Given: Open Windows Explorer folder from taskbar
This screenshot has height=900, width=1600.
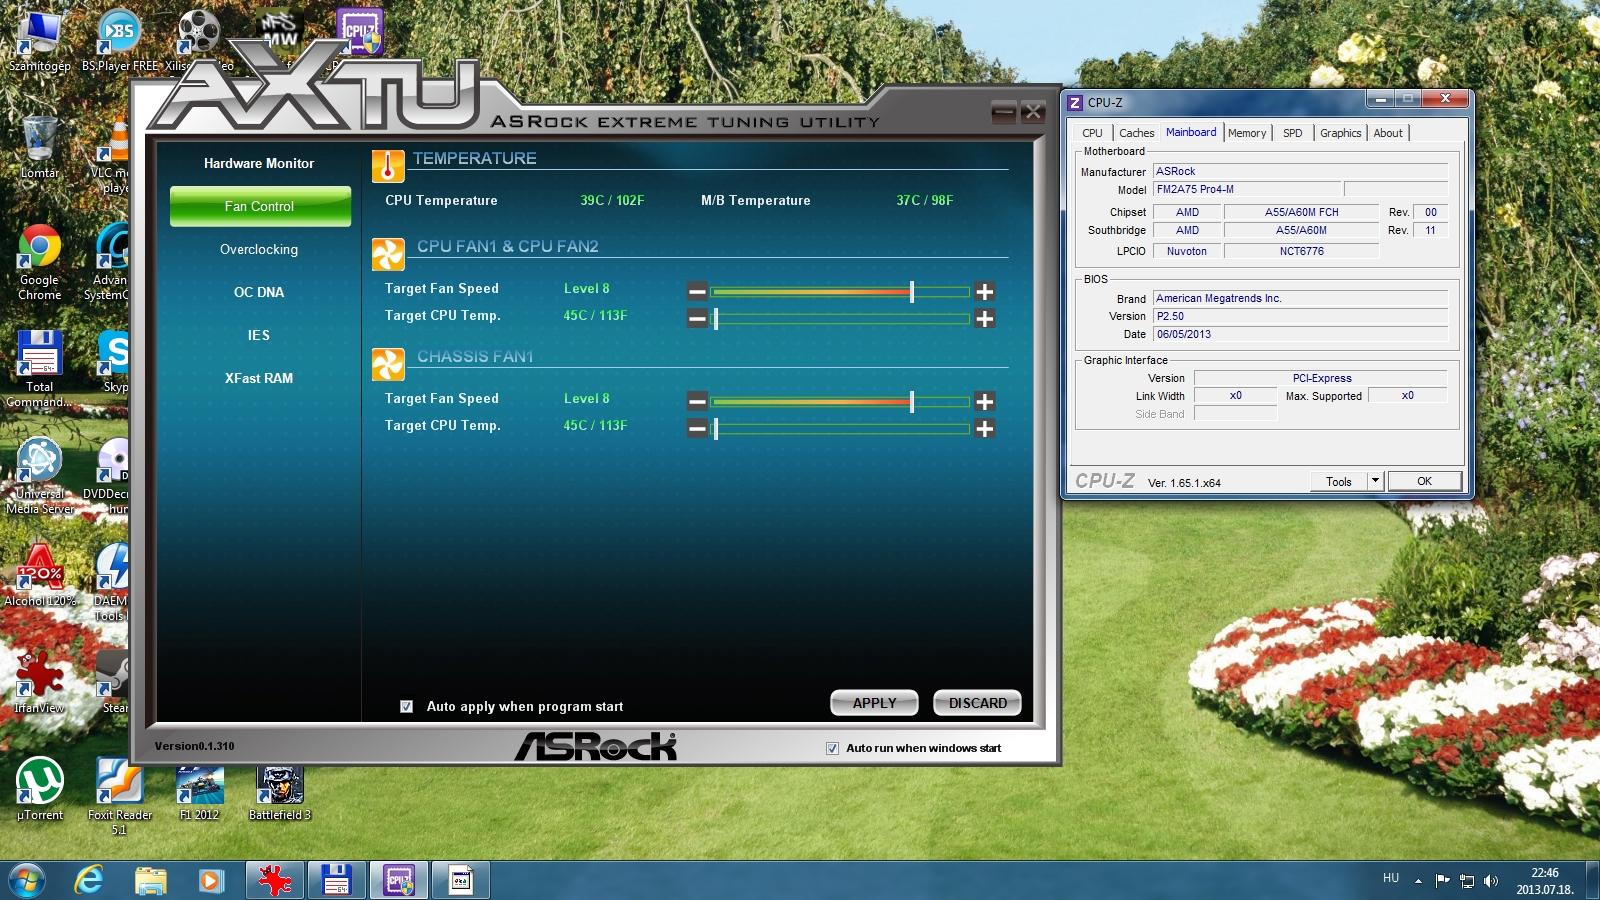Looking at the screenshot, I should click(150, 880).
